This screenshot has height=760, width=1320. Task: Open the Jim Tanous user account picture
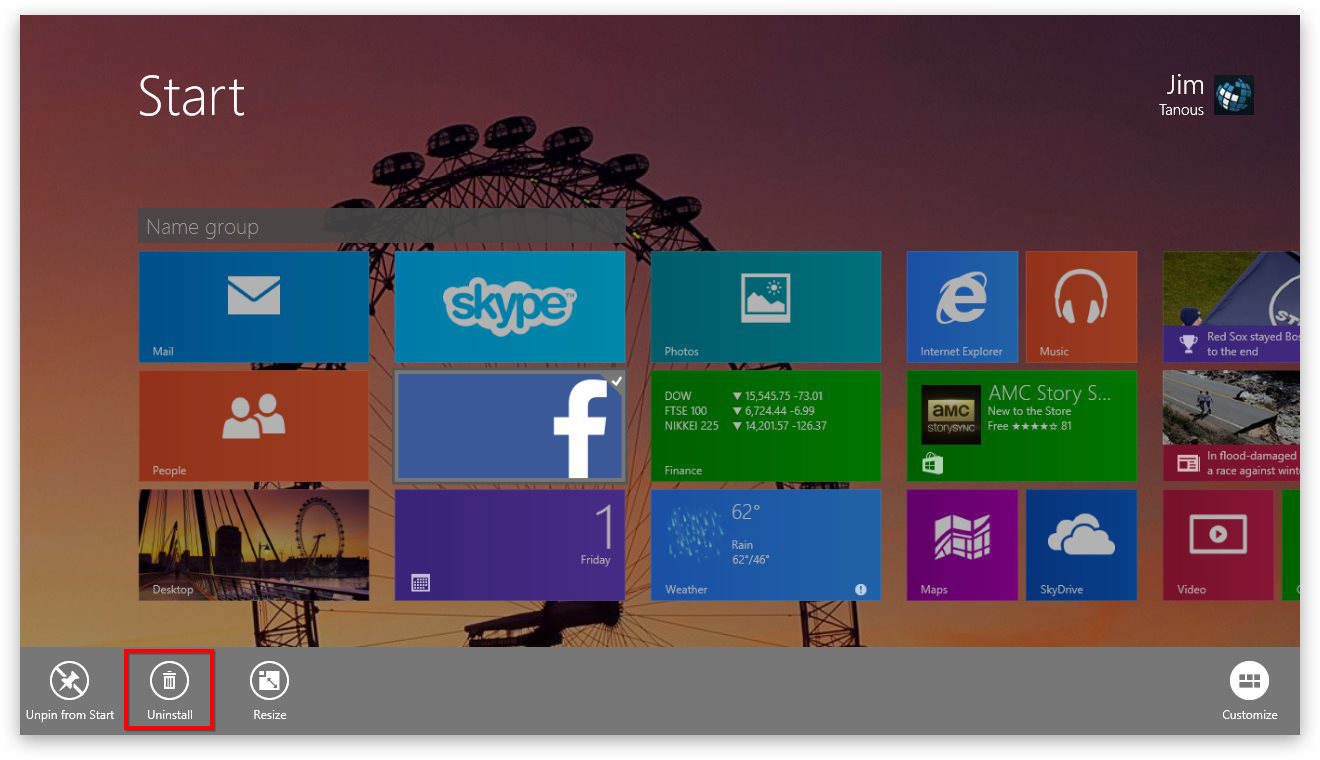click(x=1234, y=95)
